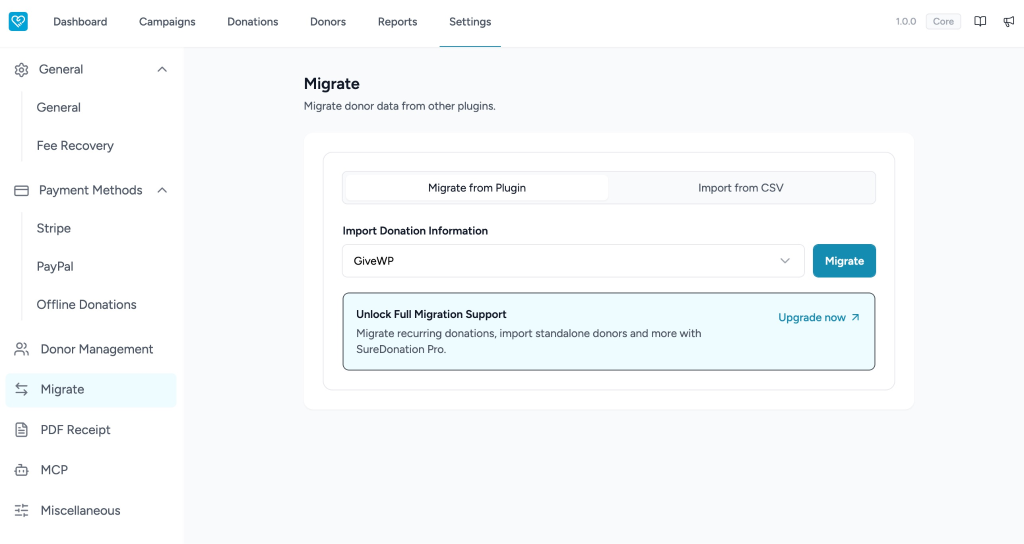The image size is (1024, 544).
Task: Click the Core badge
Action: [x=943, y=22]
